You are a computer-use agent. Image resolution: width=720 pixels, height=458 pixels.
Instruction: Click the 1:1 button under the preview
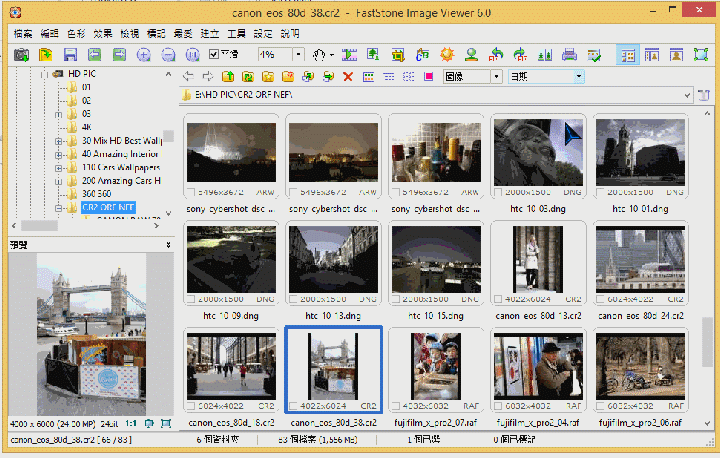coord(131,424)
